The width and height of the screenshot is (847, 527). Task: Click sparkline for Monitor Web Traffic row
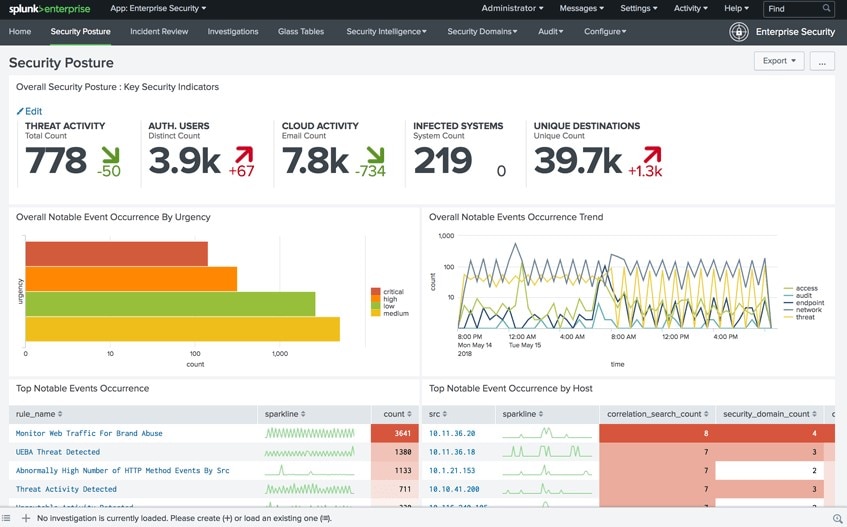pyautogui.click(x=310, y=433)
